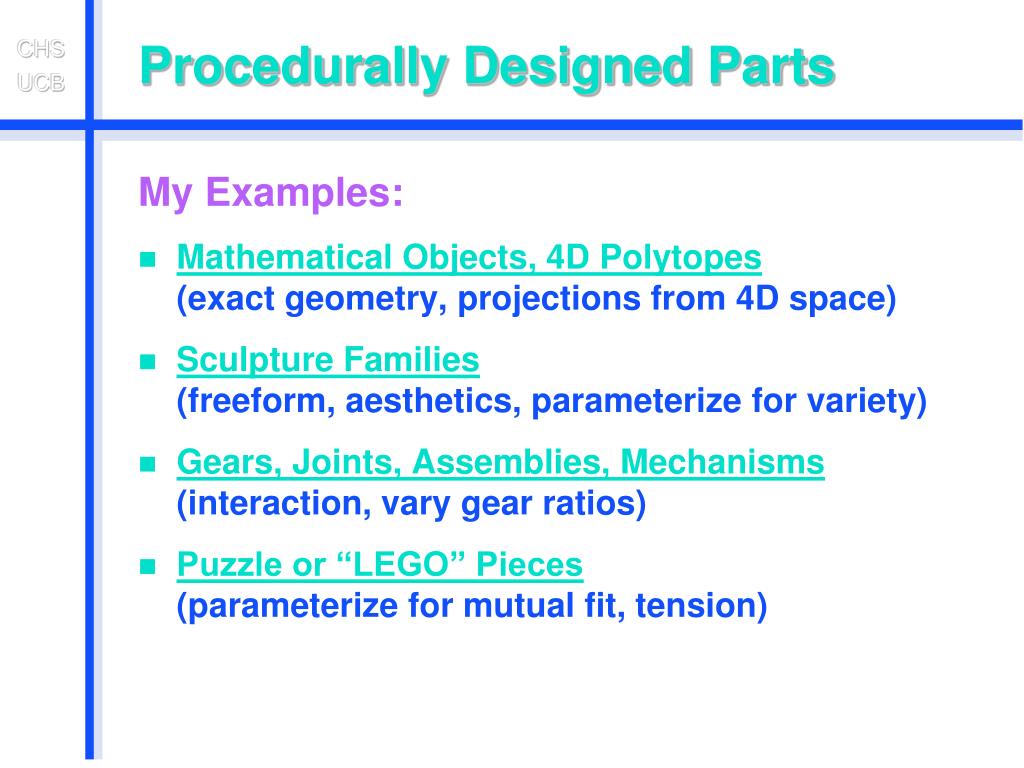Click the word "Procedurally" in the slide title
The width and height of the screenshot is (1024, 768).
pyautogui.click(x=294, y=68)
